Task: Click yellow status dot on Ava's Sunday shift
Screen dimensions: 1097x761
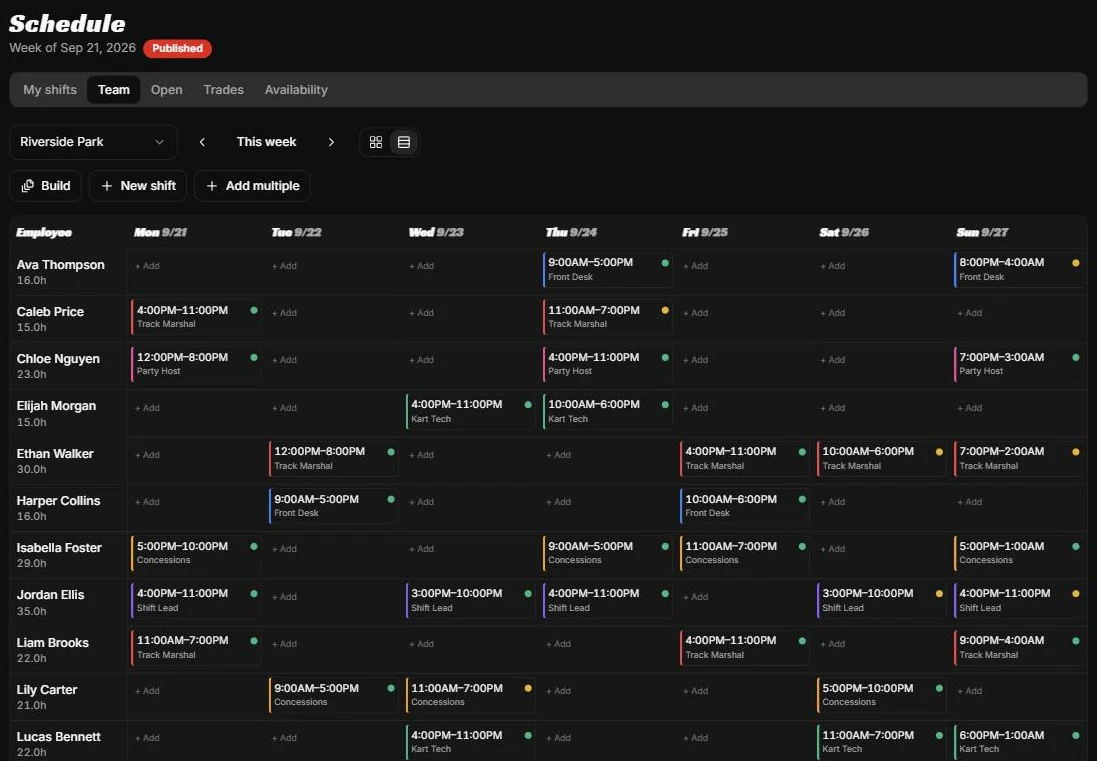Action: click(x=1076, y=263)
